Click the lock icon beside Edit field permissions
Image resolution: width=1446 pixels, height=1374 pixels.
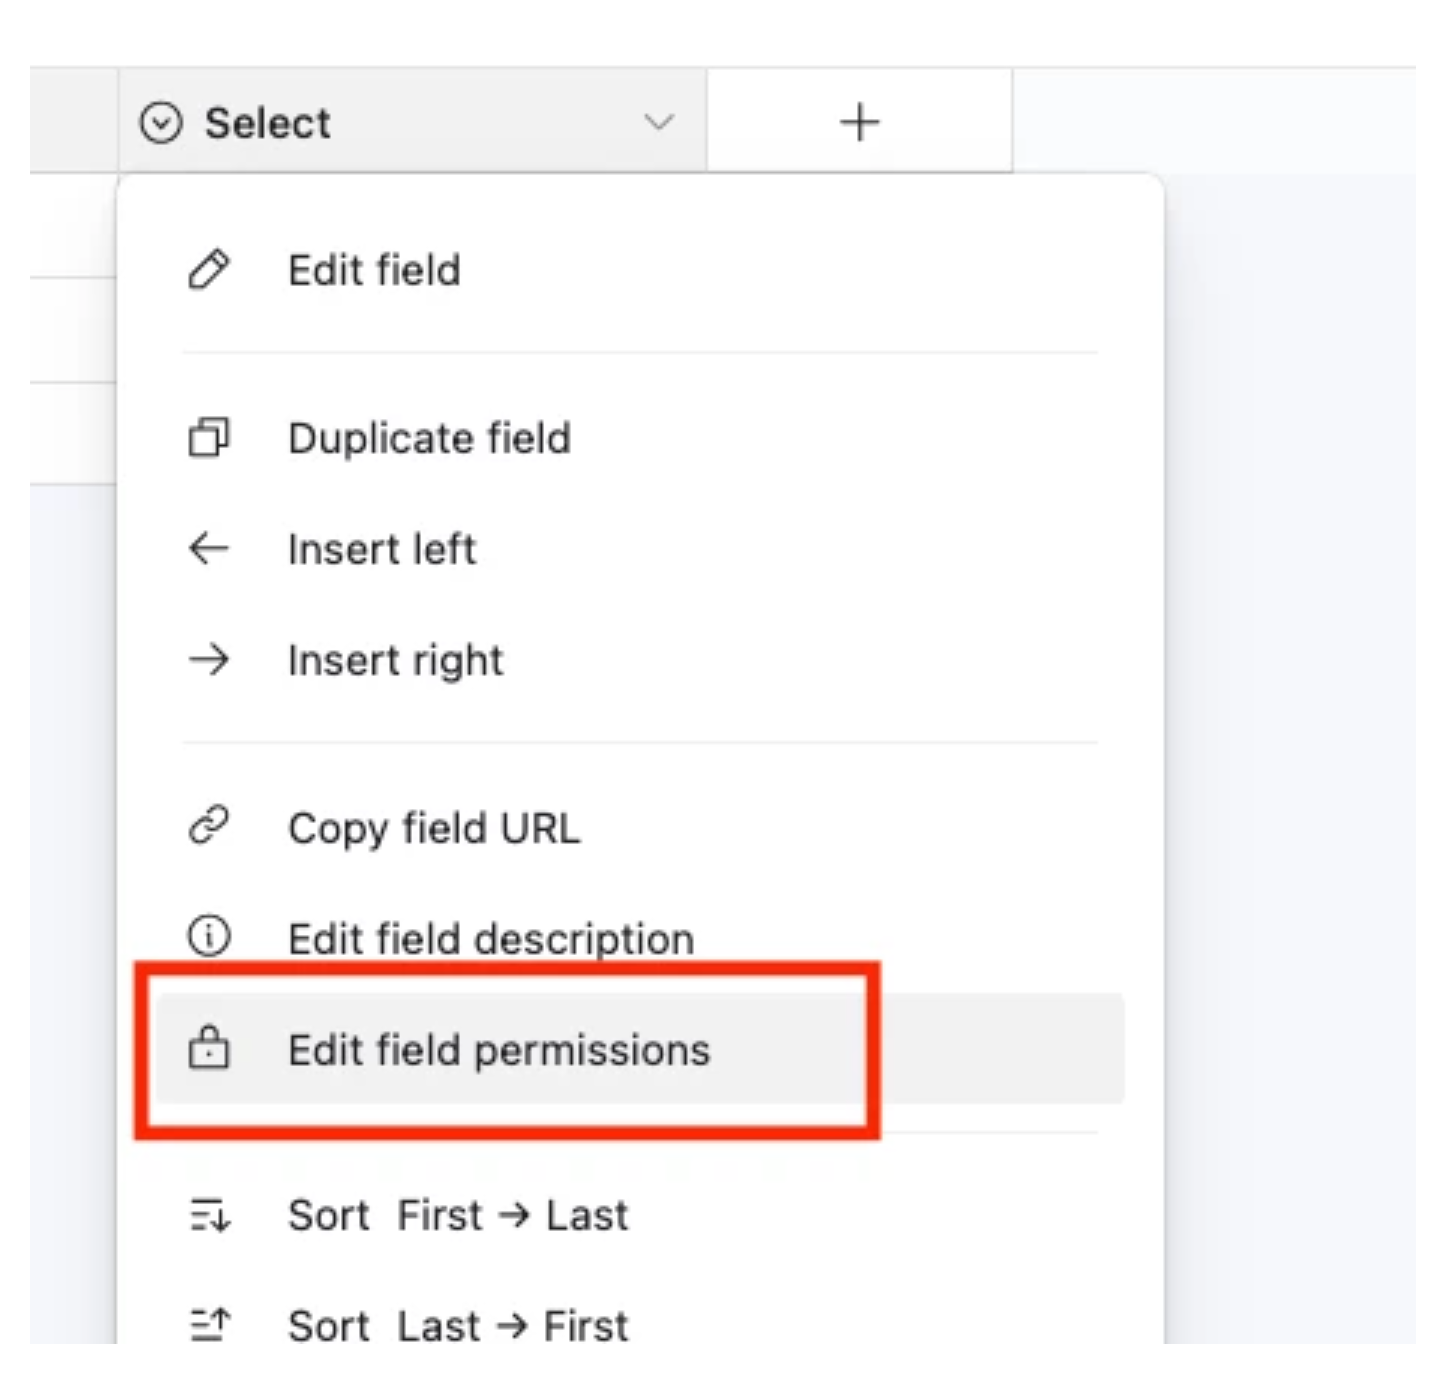tap(208, 1050)
